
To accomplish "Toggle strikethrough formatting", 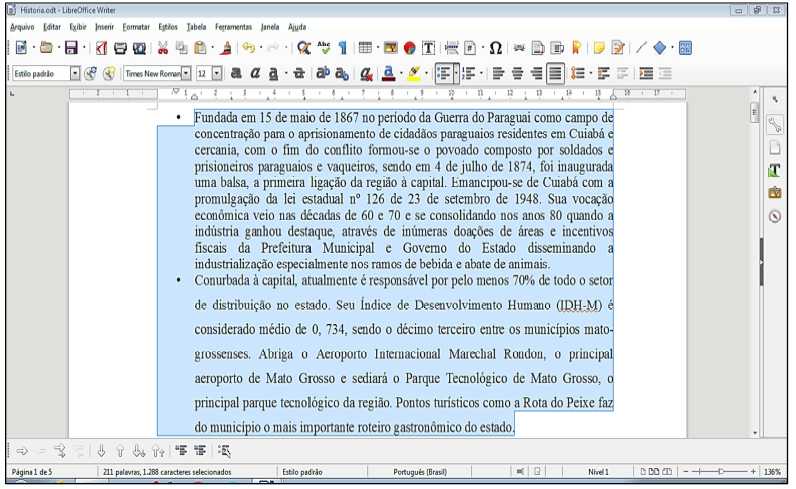I will pyautogui.click(x=299, y=74).
